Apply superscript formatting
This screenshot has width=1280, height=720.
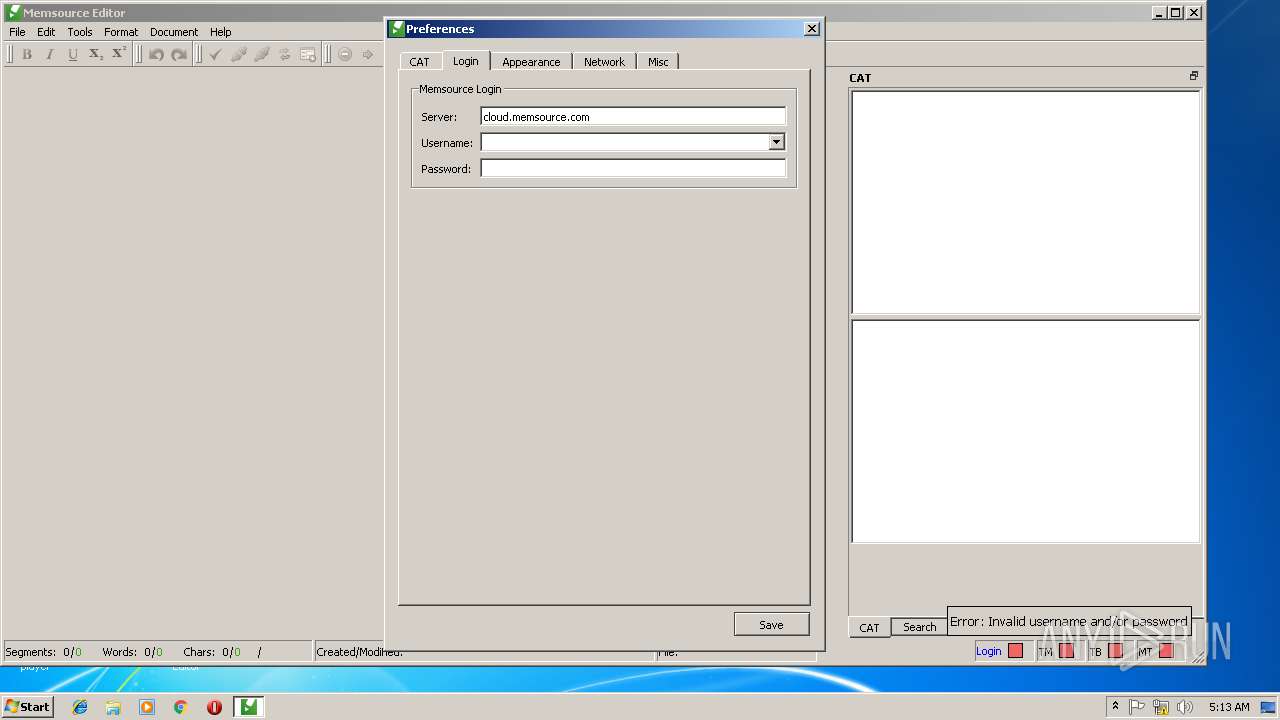[119, 54]
